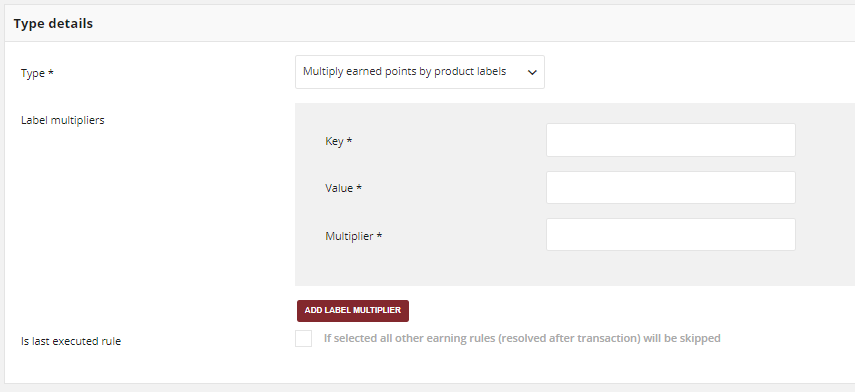Focus the Value input field

(671, 188)
